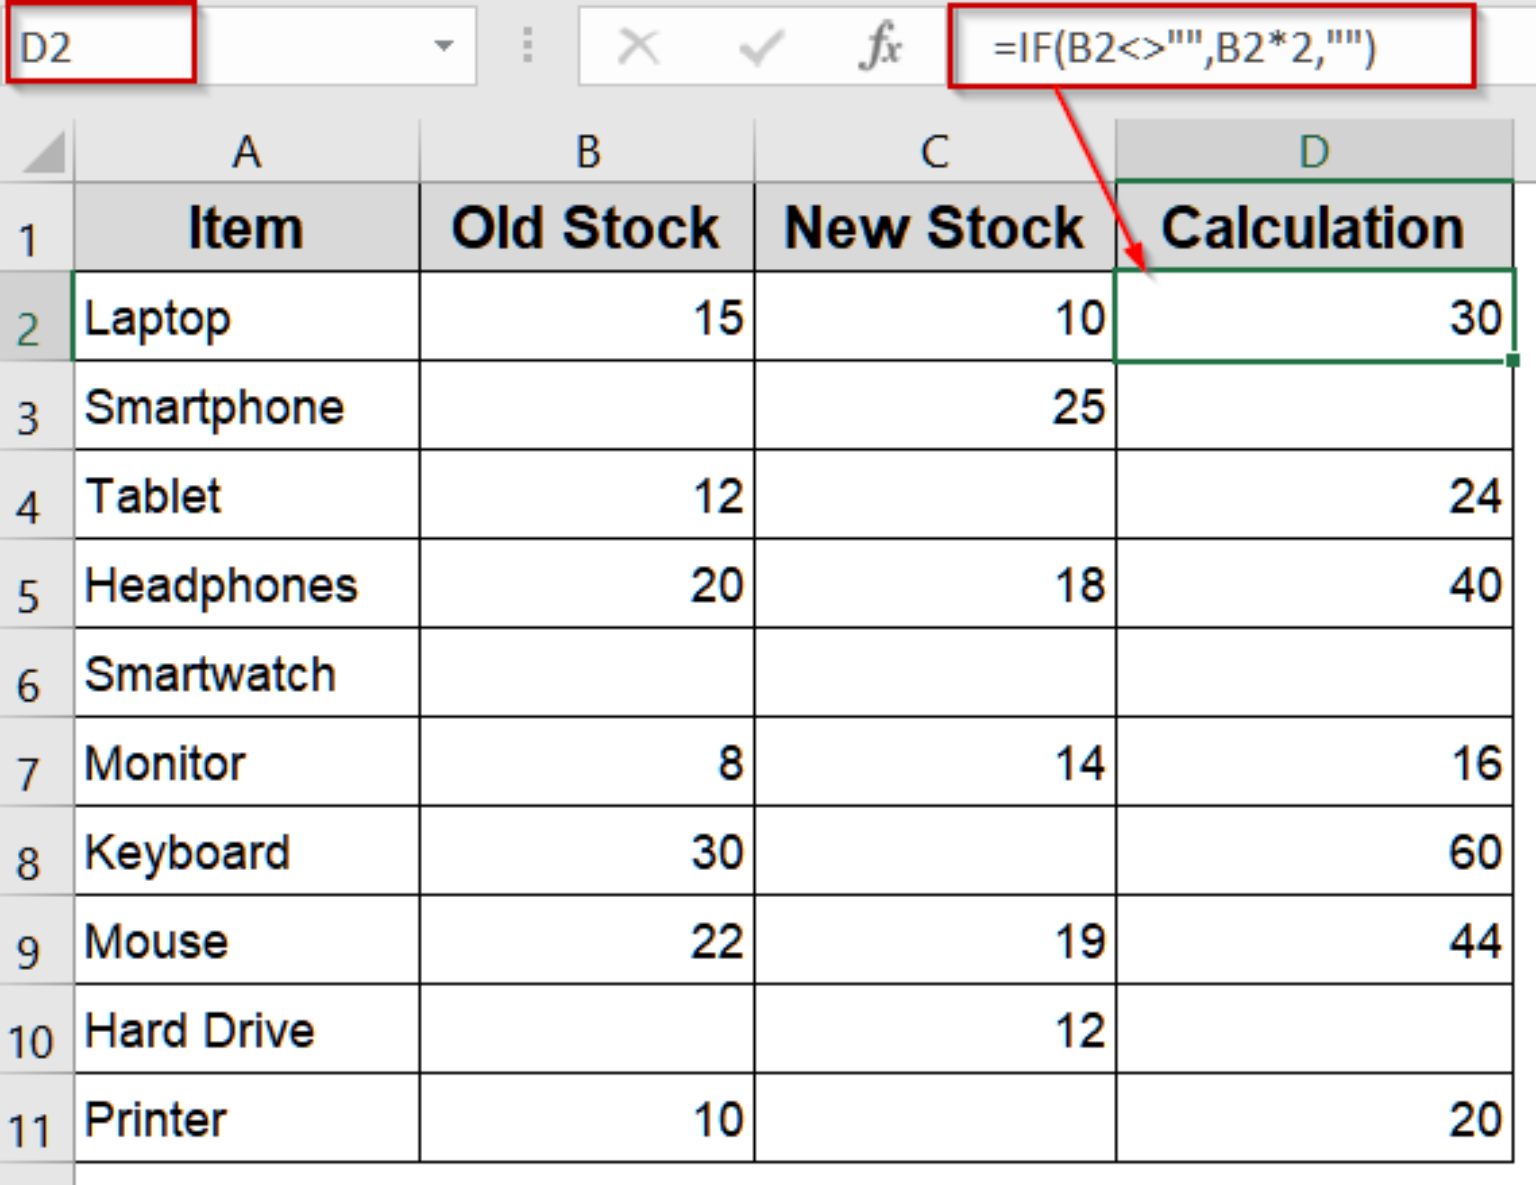The height and width of the screenshot is (1185, 1536).
Task: Click the Enter checkmark icon on formula bar
Action: tap(762, 45)
